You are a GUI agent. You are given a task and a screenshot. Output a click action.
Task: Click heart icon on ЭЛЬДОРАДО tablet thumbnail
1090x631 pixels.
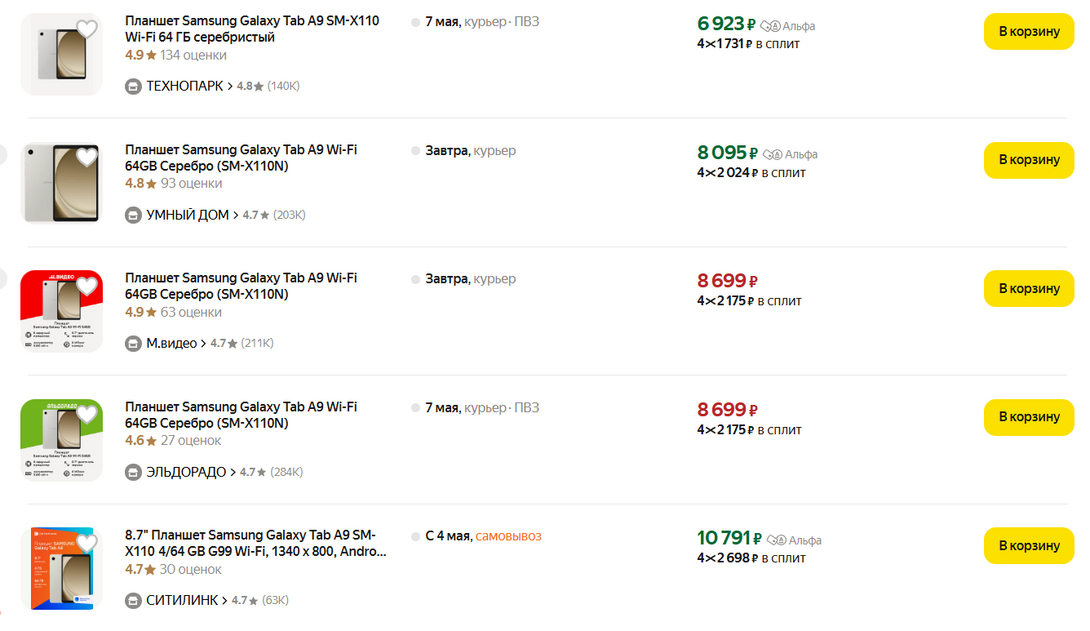pyautogui.click(x=87, y=414)
